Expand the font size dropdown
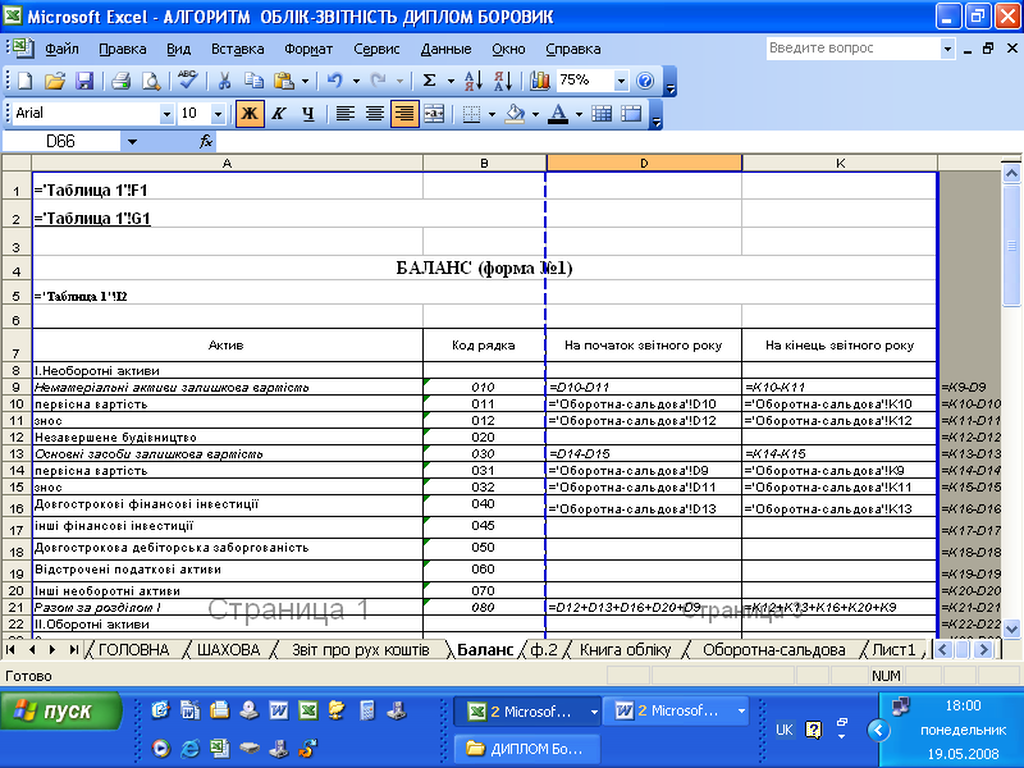1024x768 pixels. point(218,114)
